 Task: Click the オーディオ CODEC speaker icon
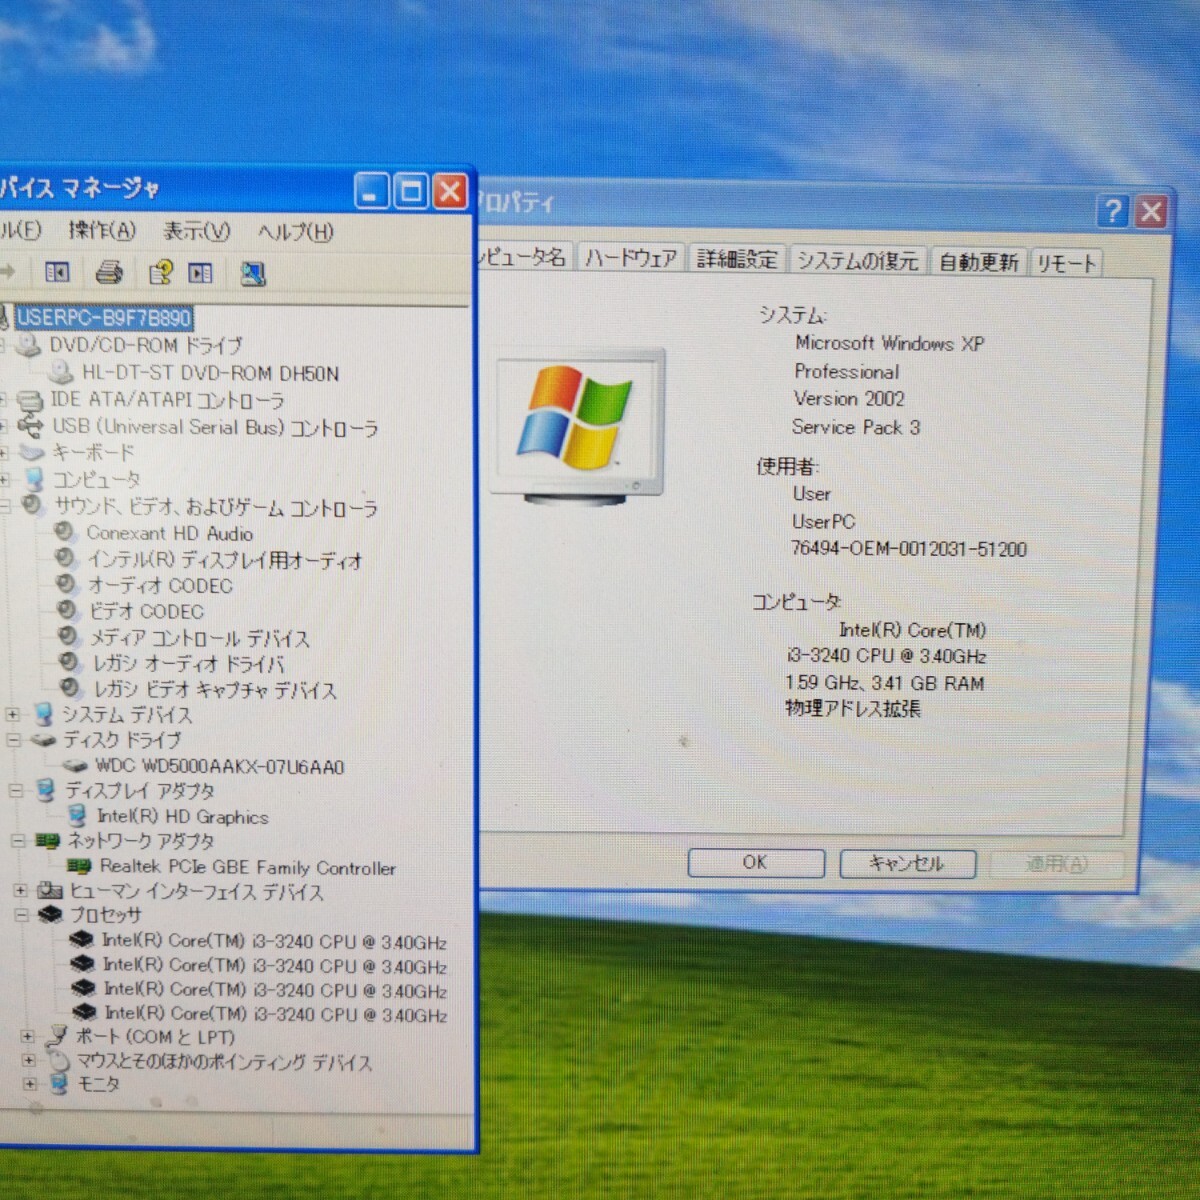tap(67, 584)
